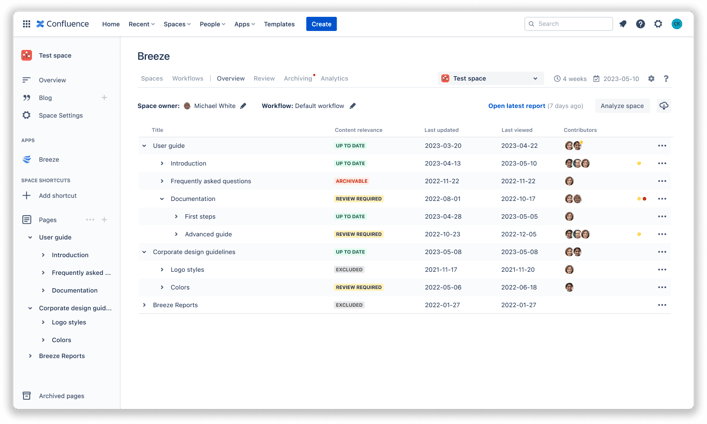Click the yellow status dot on Advanced guide row

[x=639, y=234]
